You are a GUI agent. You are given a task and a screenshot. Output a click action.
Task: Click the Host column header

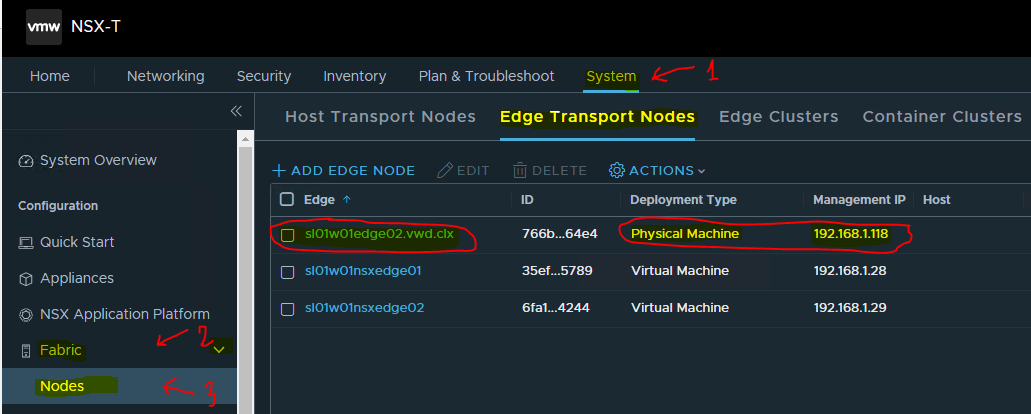tap(936, 200)
